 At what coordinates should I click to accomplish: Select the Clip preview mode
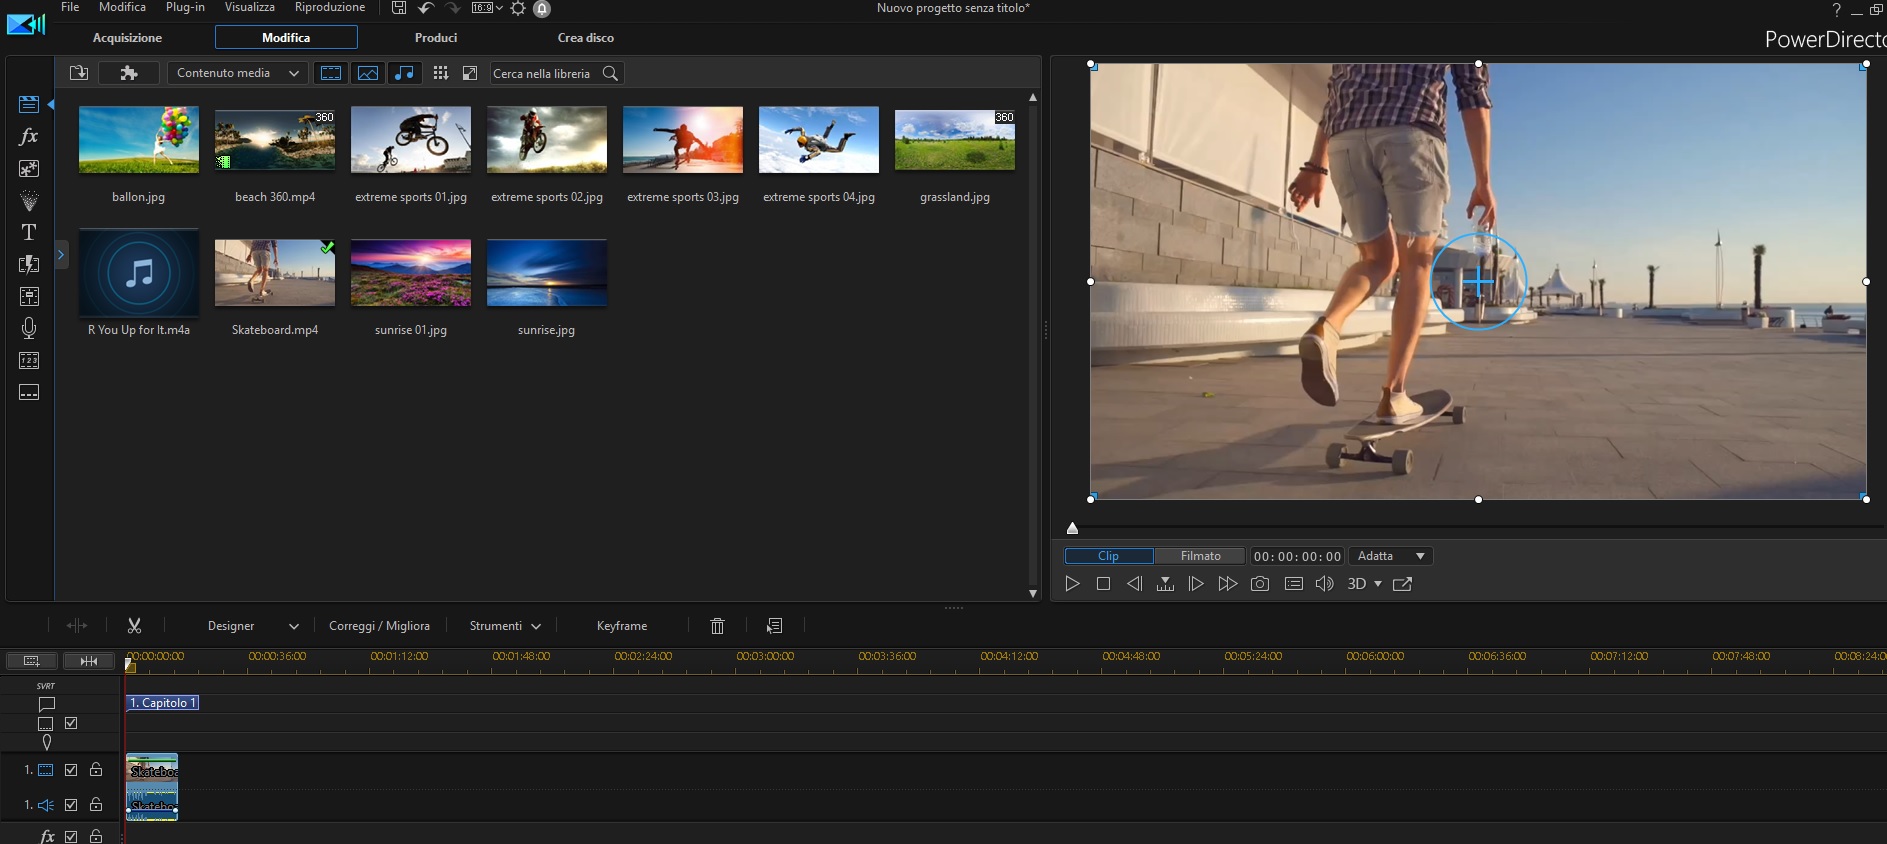[1109, 556]
